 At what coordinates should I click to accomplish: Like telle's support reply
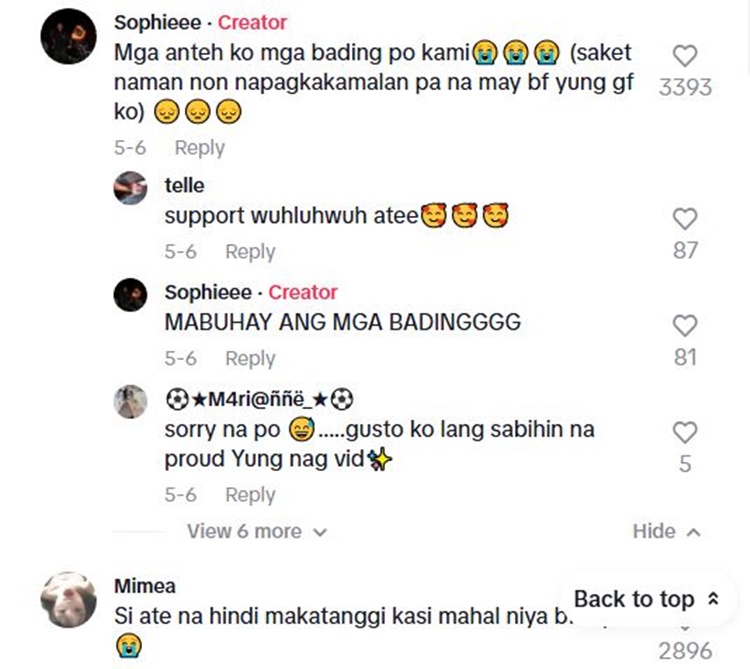coord(685,219)
